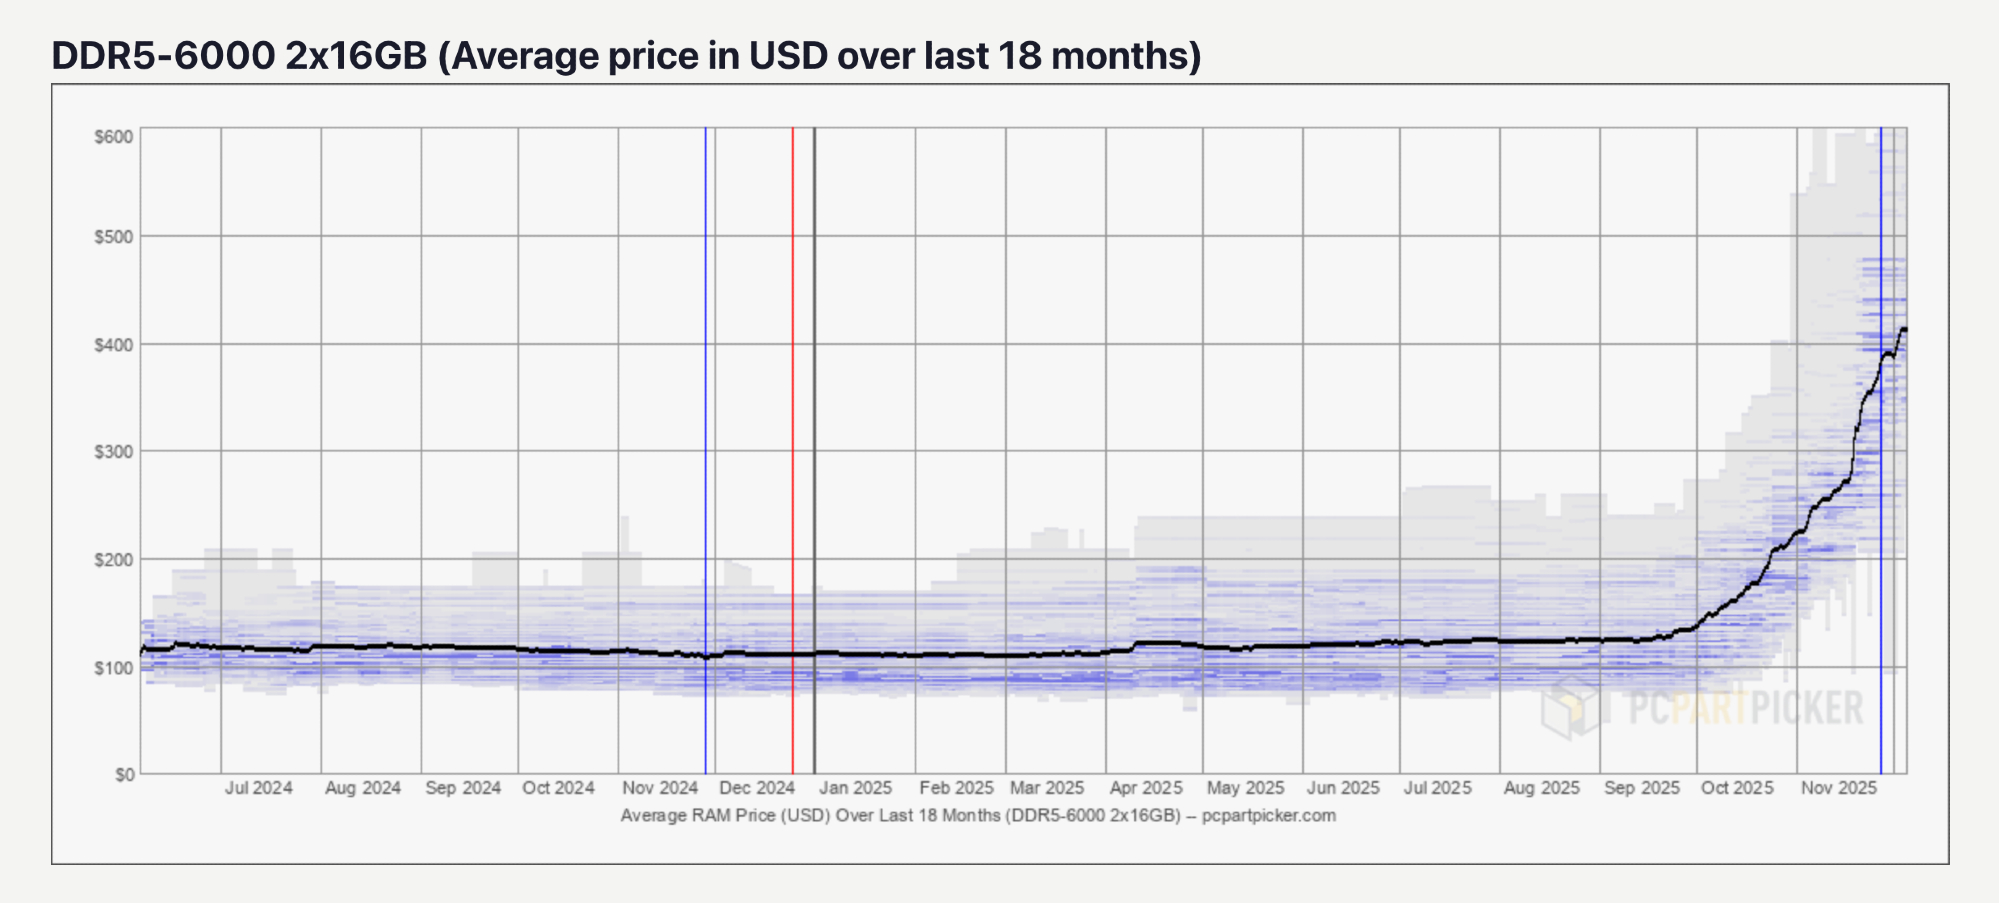The height and width of the screenshot is (903, 1999).
Task: Click the Jul 2024 x-axis label
Action: point(259,788)
